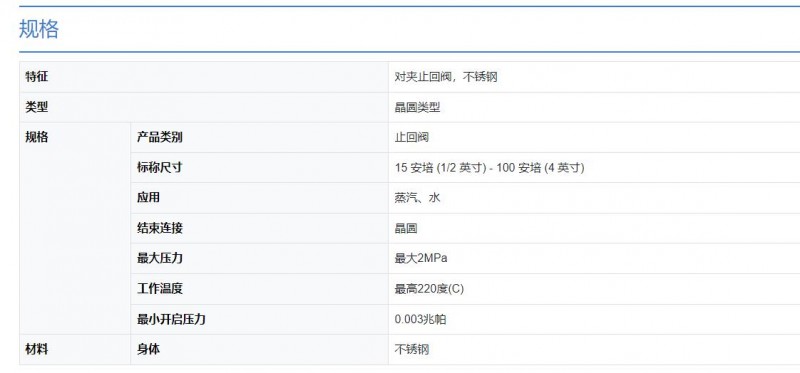800x373 pixels.
Task: Select the 标称尺寸 label cell
Action: point(259,167)
